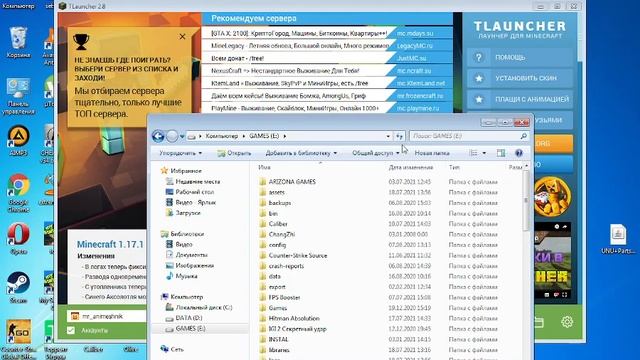The width and height of the screenshot is (640, 360).
Task: Click the search magnifier icon
Action: [523, 136]
